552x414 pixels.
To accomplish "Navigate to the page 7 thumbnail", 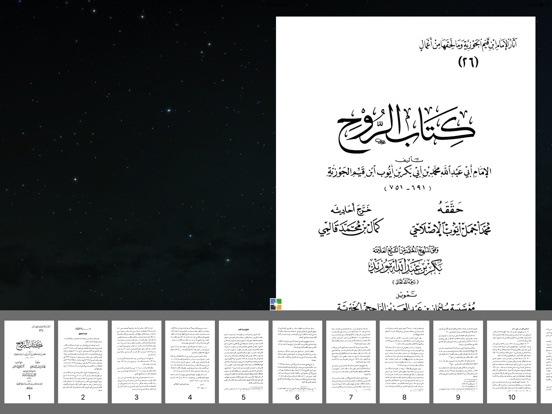I will click(x=351, y=362).
